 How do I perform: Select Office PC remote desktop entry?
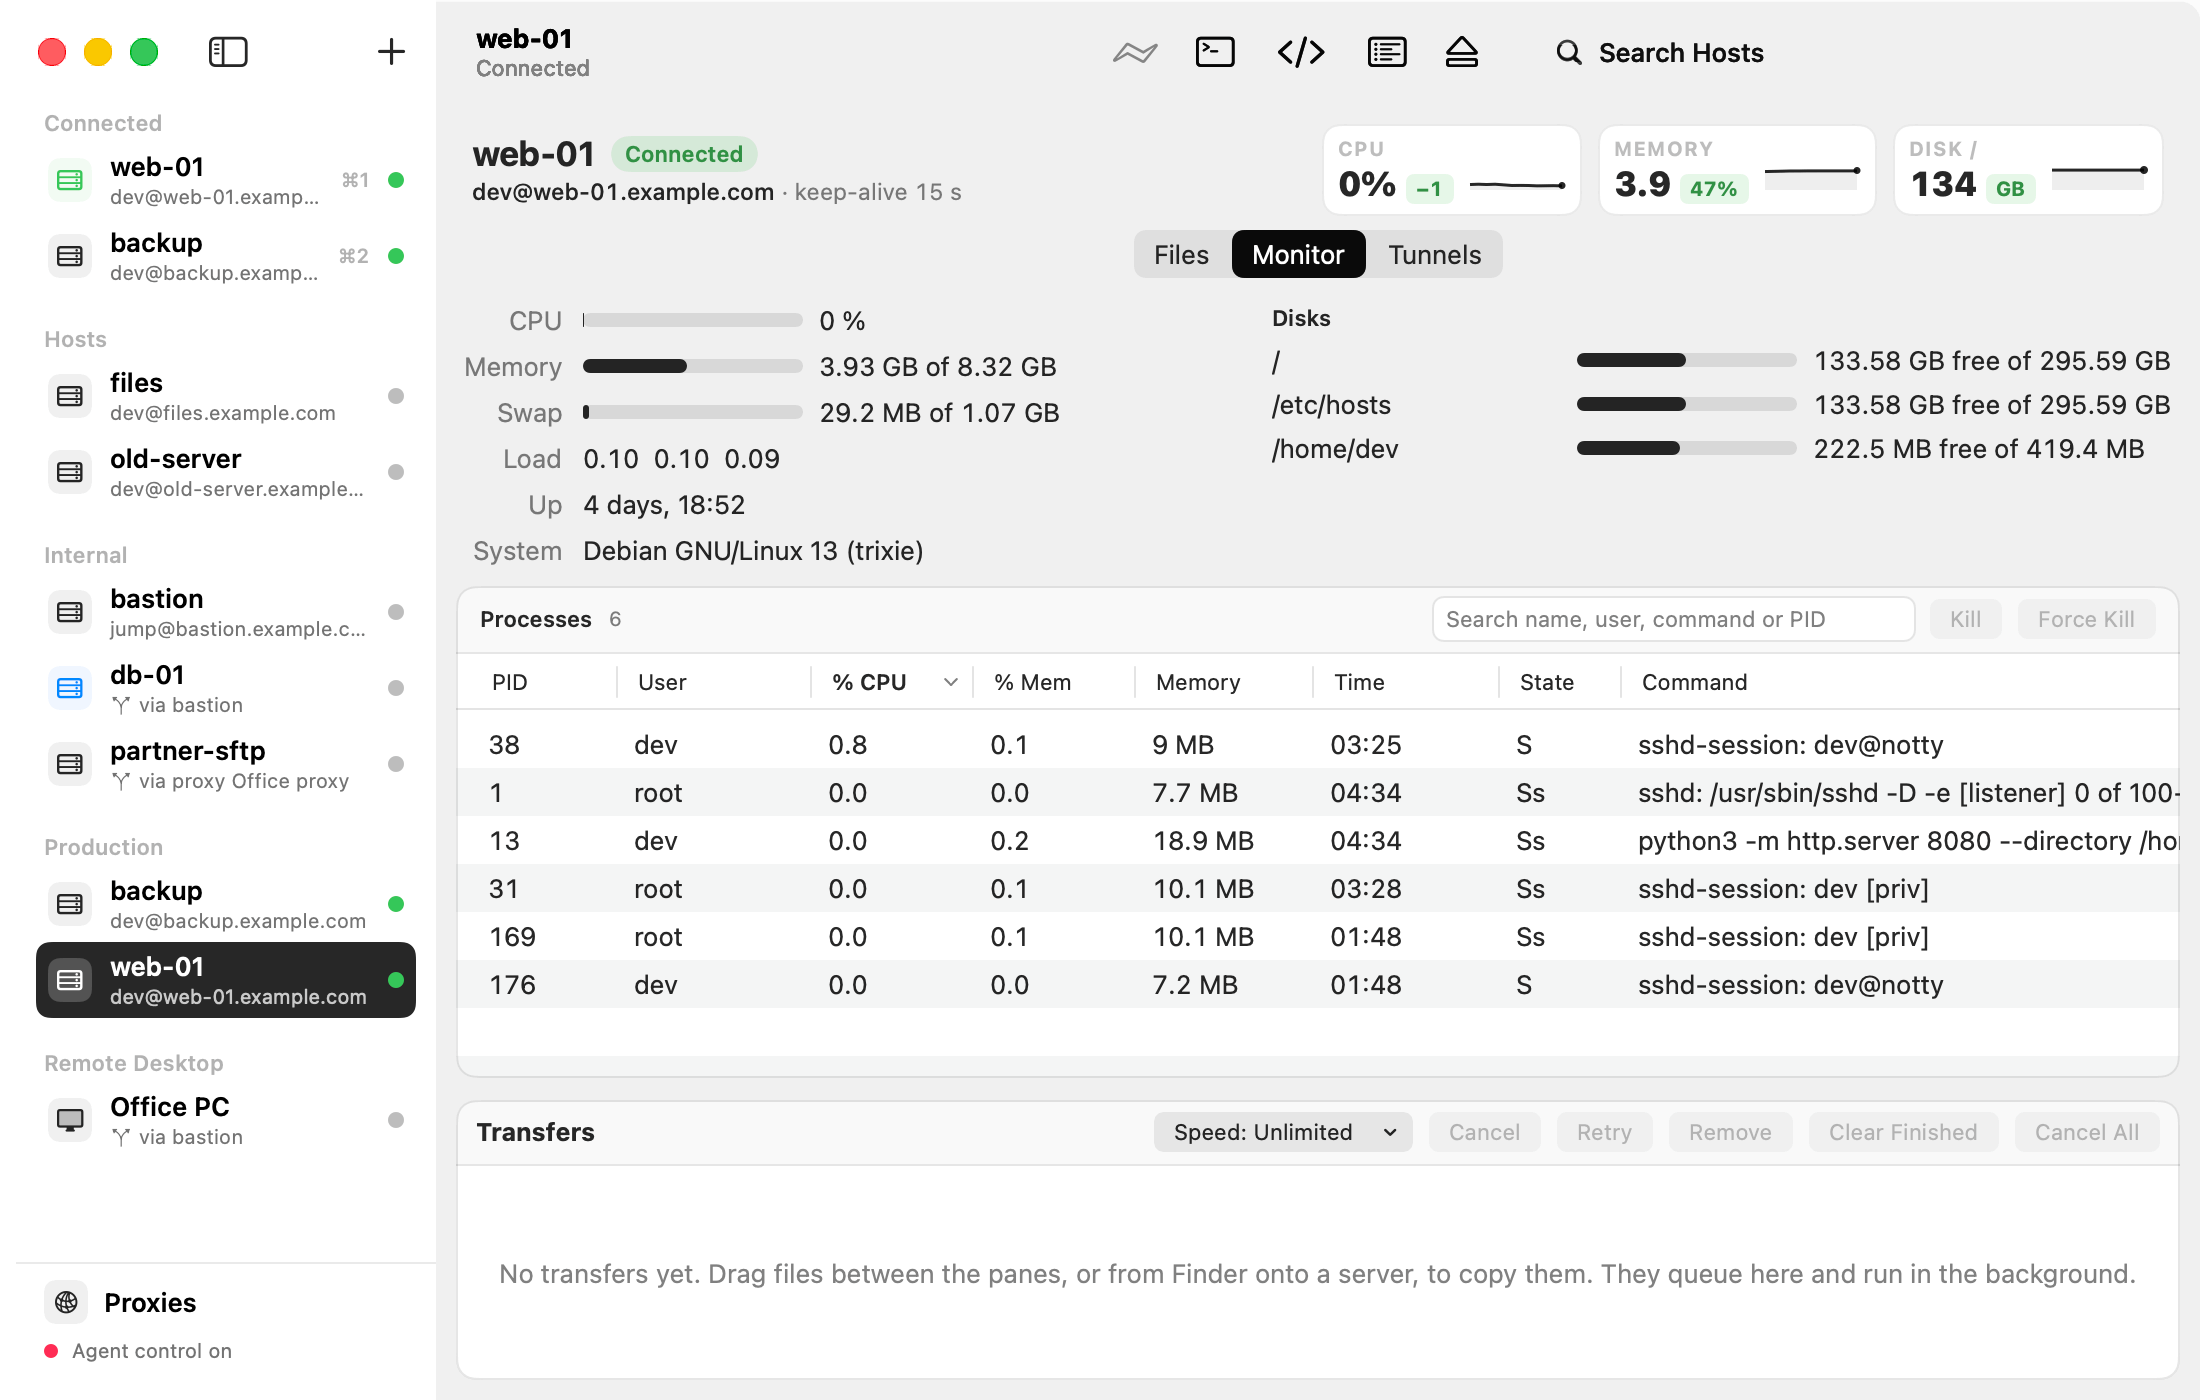[x=226, y=1120]
